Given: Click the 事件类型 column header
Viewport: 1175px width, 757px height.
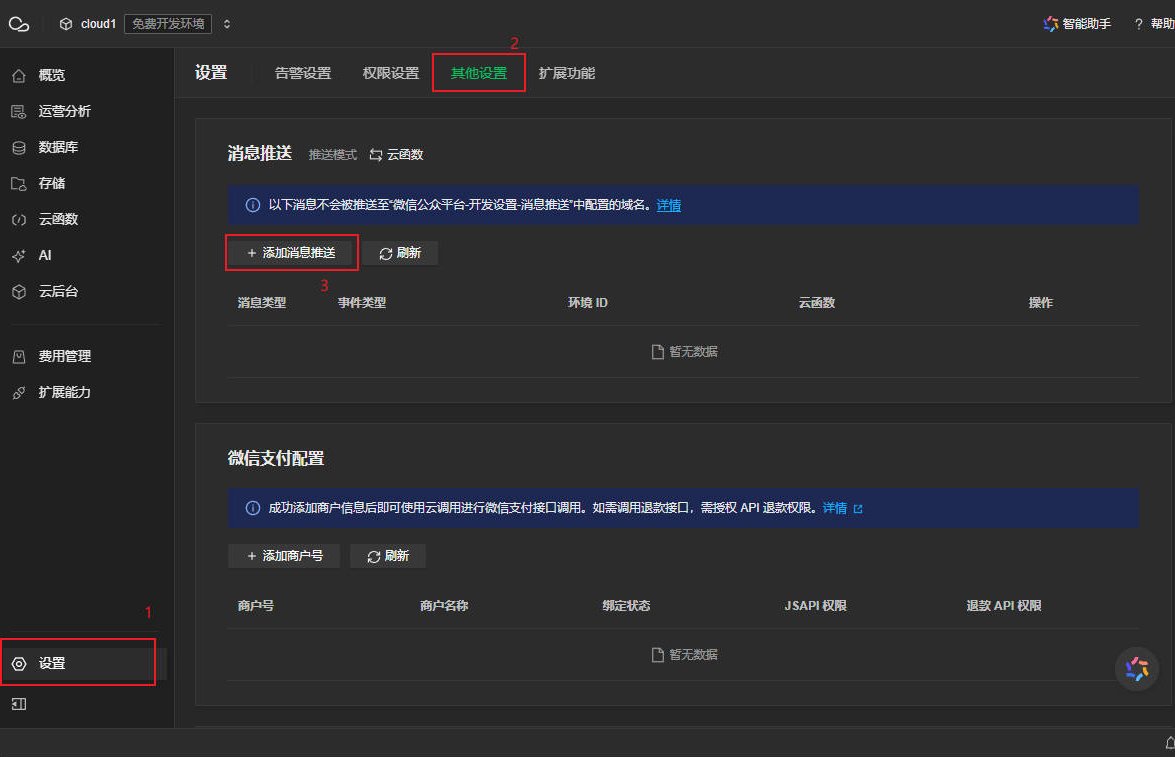Looking at the screenshot, I should pyautogui.click(x=362, y=303).
